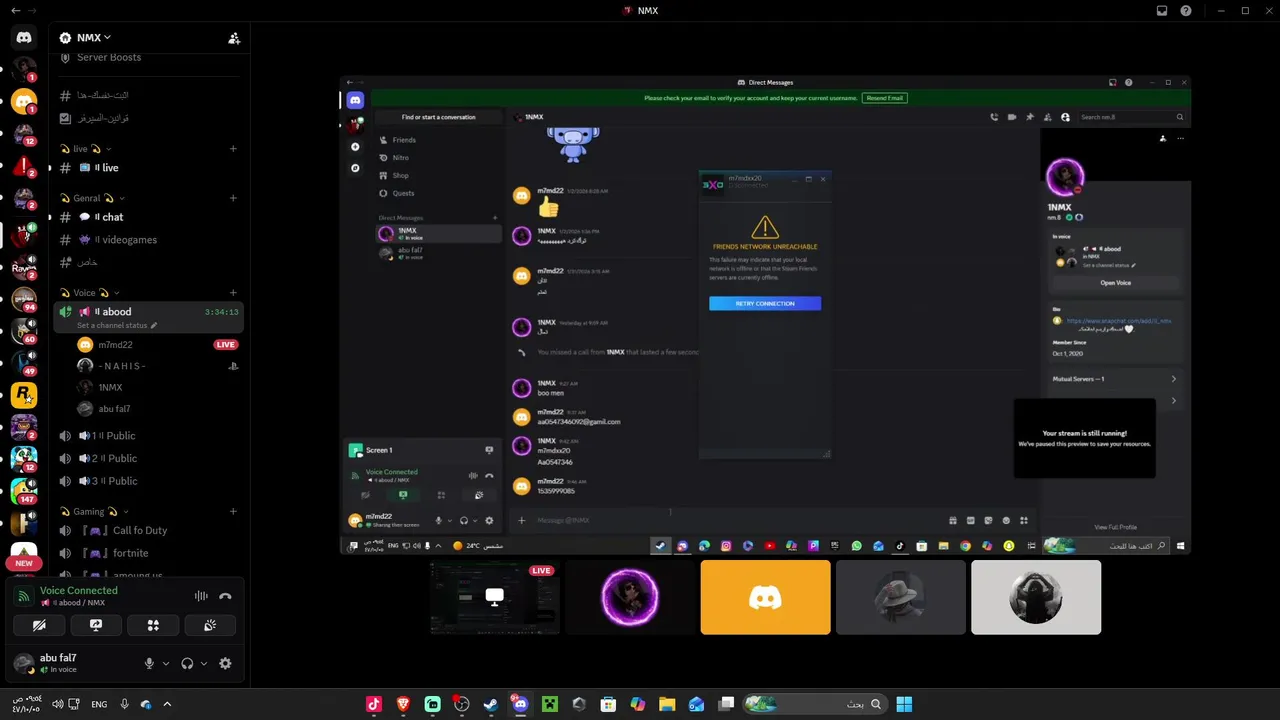Viewport: 1280px width, 720px height.
Task: Open Minecraft from the taskbar
Action: 549,704
